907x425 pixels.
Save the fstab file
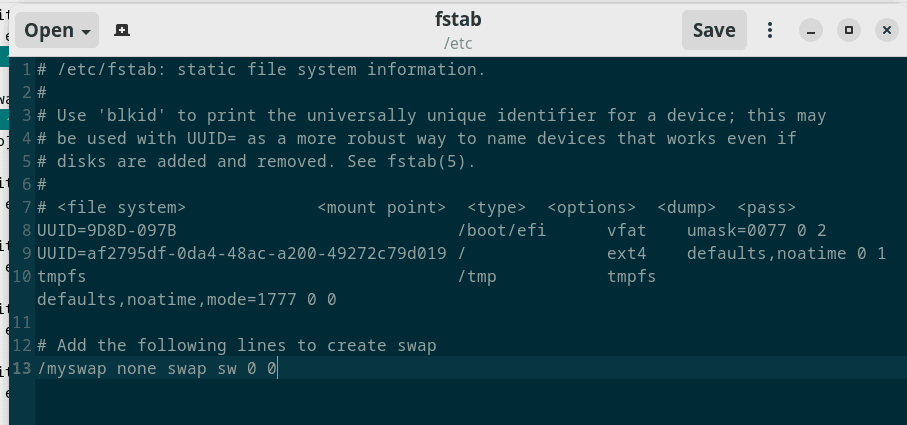click(714, 30)
